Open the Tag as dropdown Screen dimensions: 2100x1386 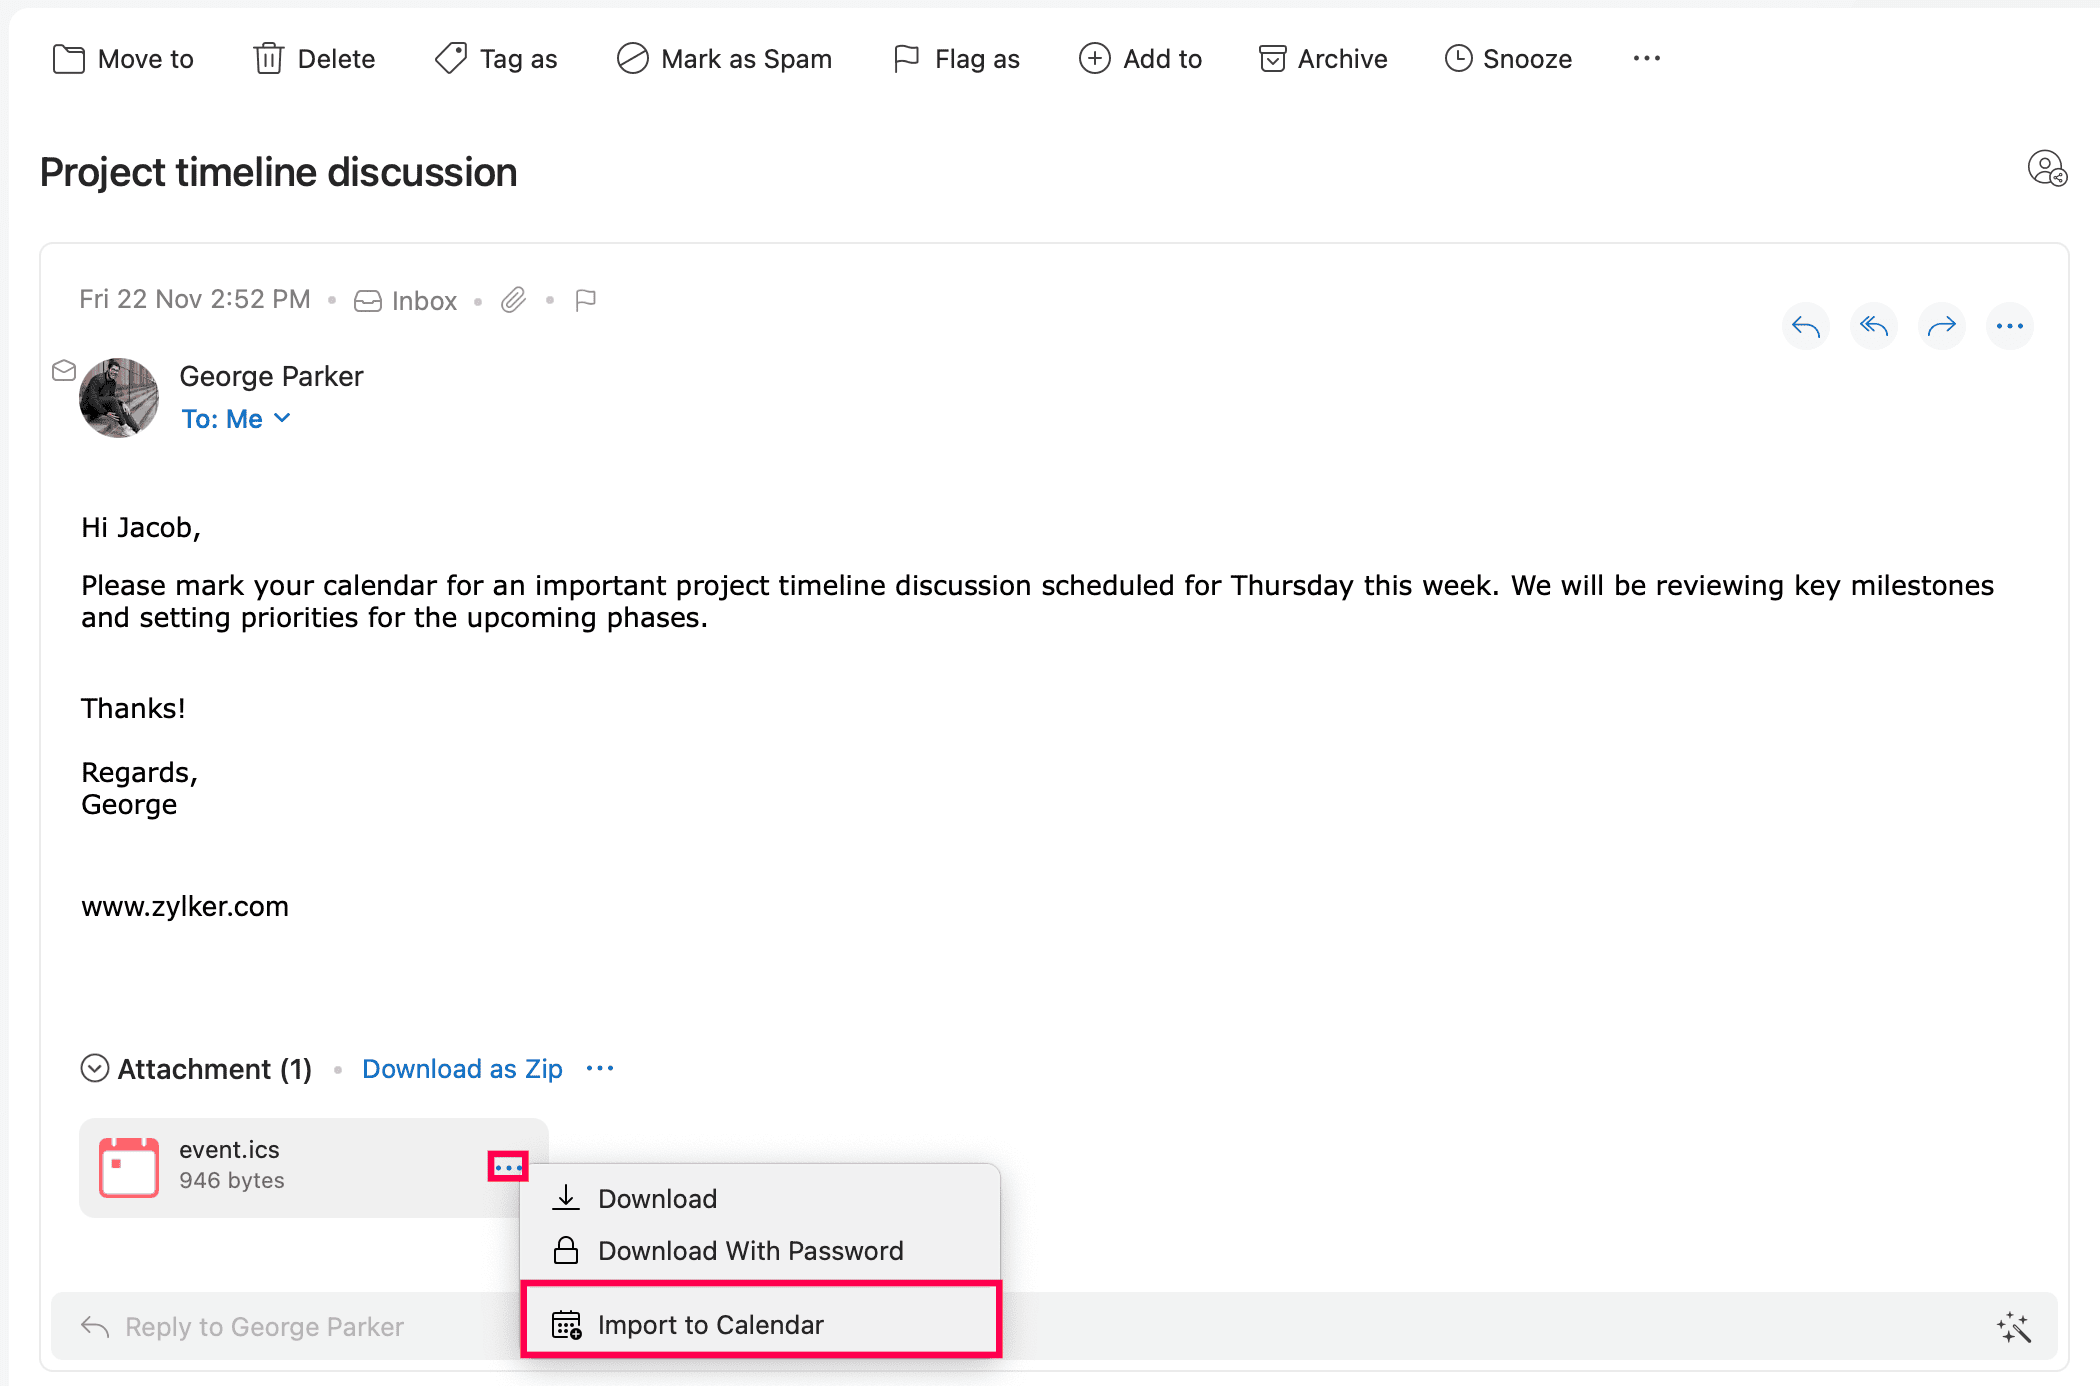tap(497, 59)
